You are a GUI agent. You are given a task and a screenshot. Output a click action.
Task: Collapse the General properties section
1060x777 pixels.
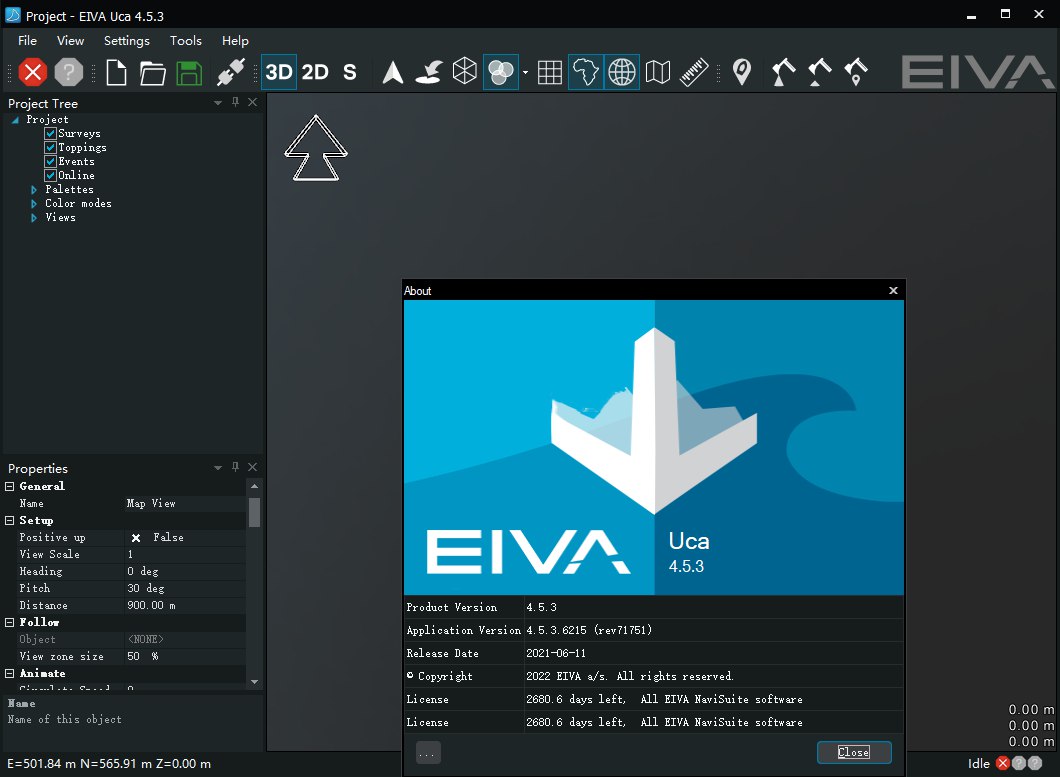pyautogui.click(x=10, y=486)
